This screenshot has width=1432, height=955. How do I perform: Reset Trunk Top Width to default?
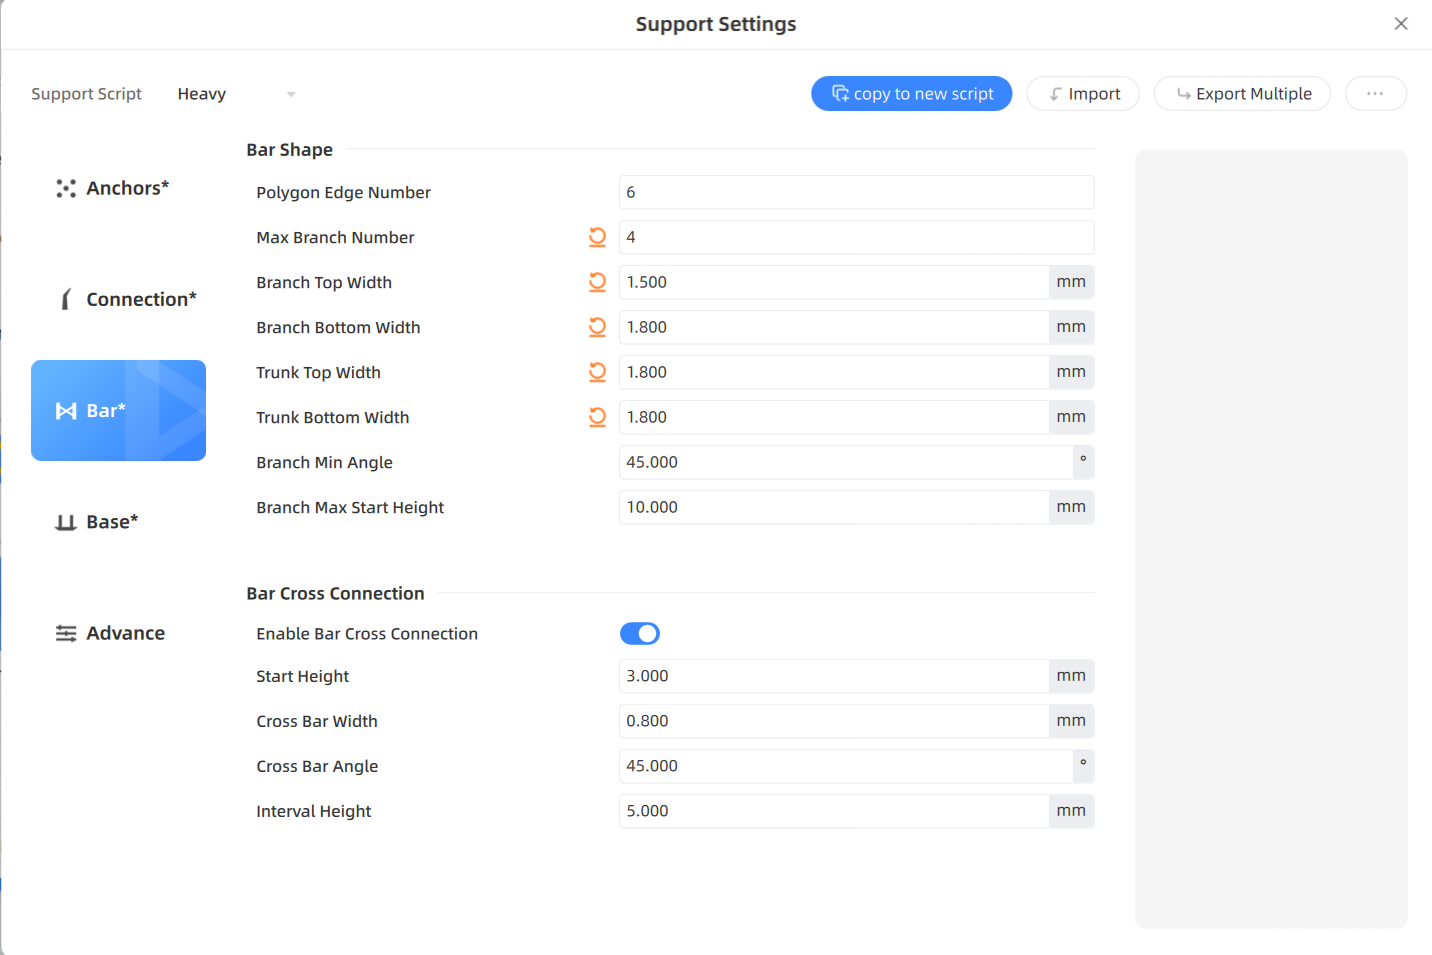[x=597, y=372]
